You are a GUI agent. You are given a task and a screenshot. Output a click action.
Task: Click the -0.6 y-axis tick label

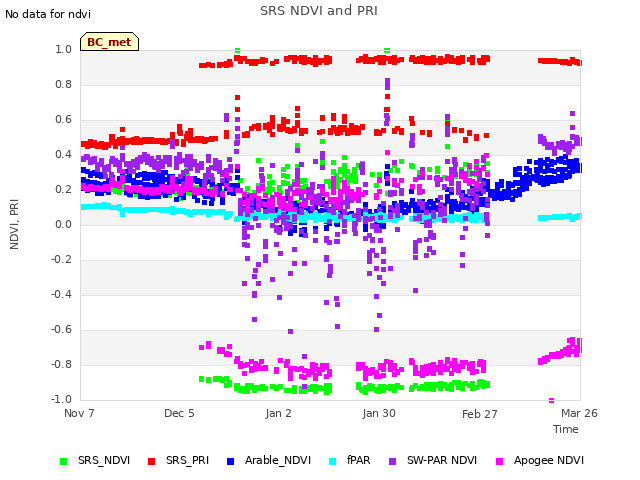62,329
